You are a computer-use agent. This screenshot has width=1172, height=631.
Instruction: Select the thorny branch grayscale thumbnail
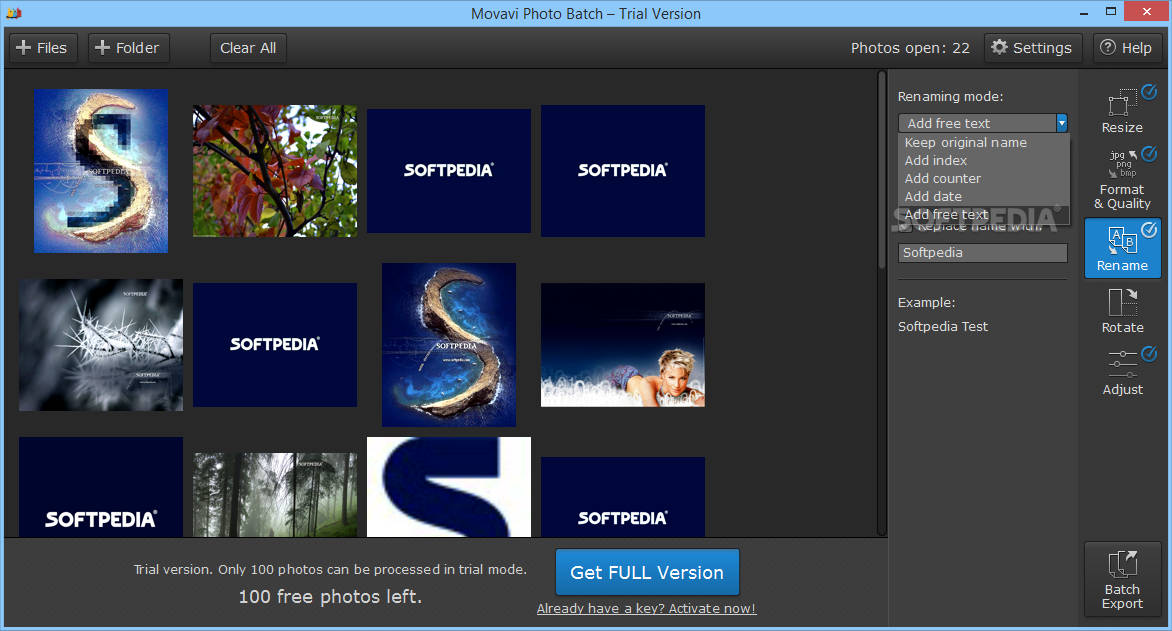tap(101, 345)
